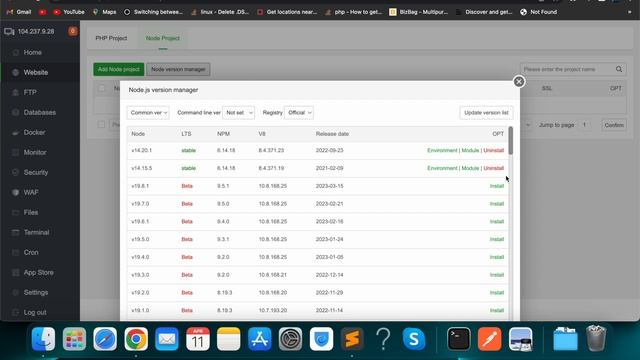The height and width of the screenshot is (360, 640).
Task: Open the FTP section in sidebar
Action: 30,92
